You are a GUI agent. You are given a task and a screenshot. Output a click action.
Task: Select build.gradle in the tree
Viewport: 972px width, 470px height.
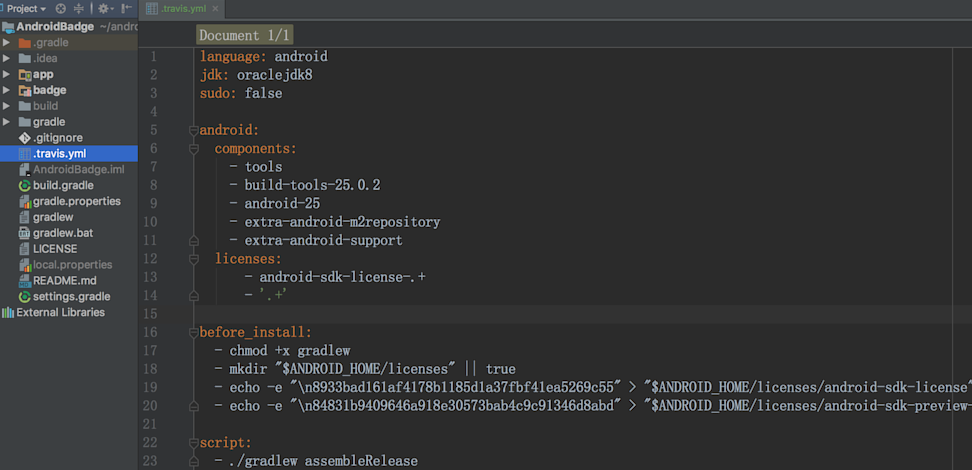[x=63, y=185]
